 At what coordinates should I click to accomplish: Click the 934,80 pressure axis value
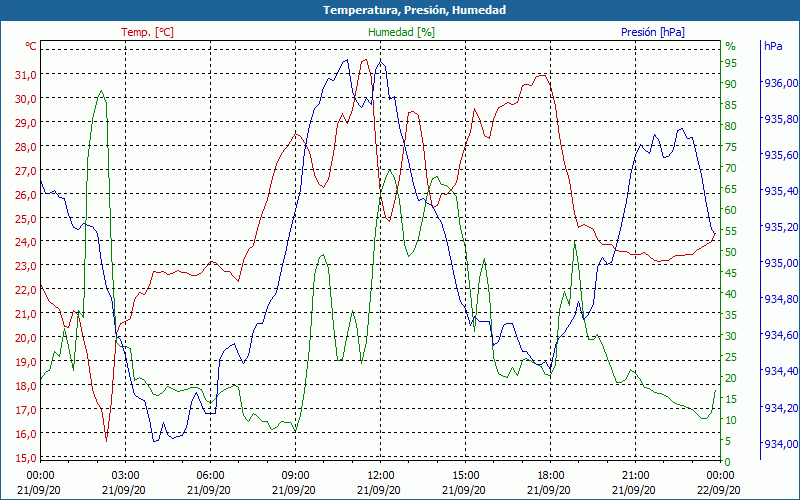780,299
